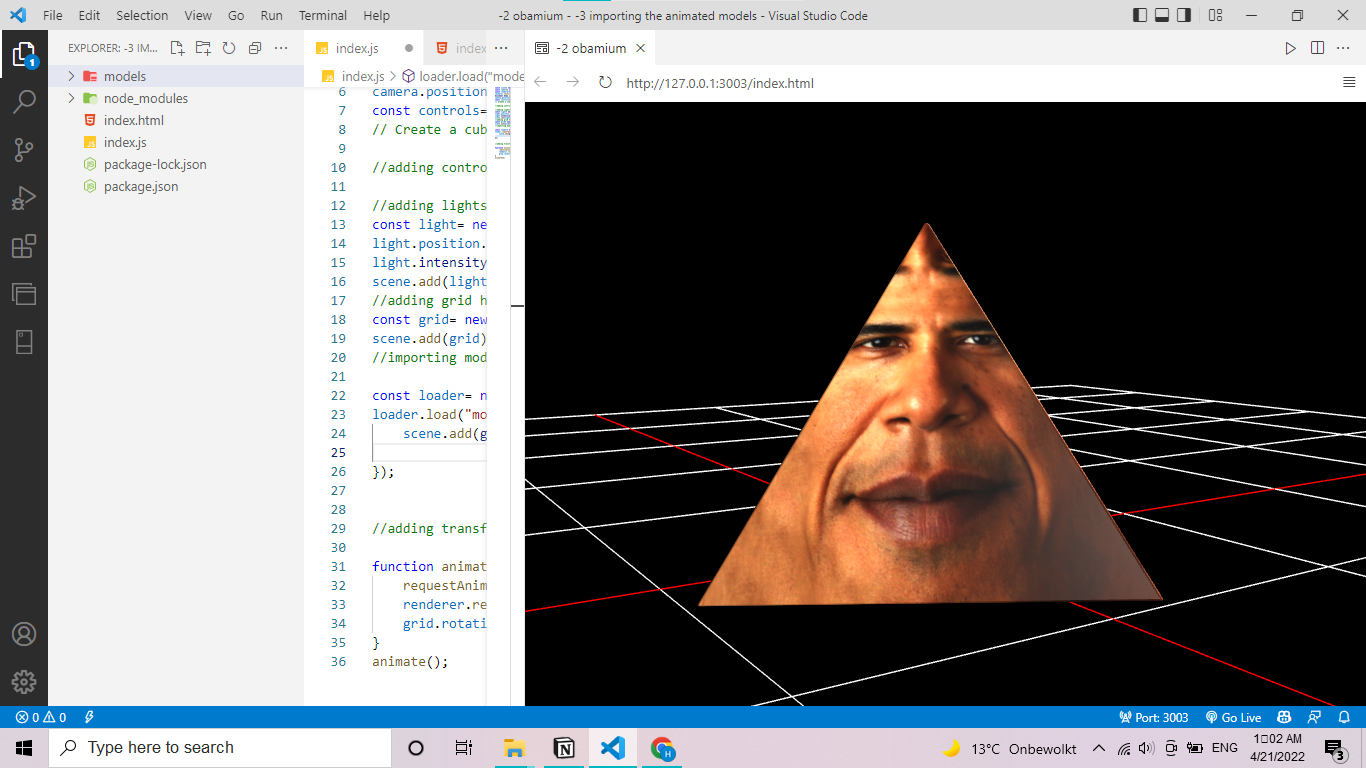1366x768 pixels.
Task: Open the File menu
Action: click(53, 15)
